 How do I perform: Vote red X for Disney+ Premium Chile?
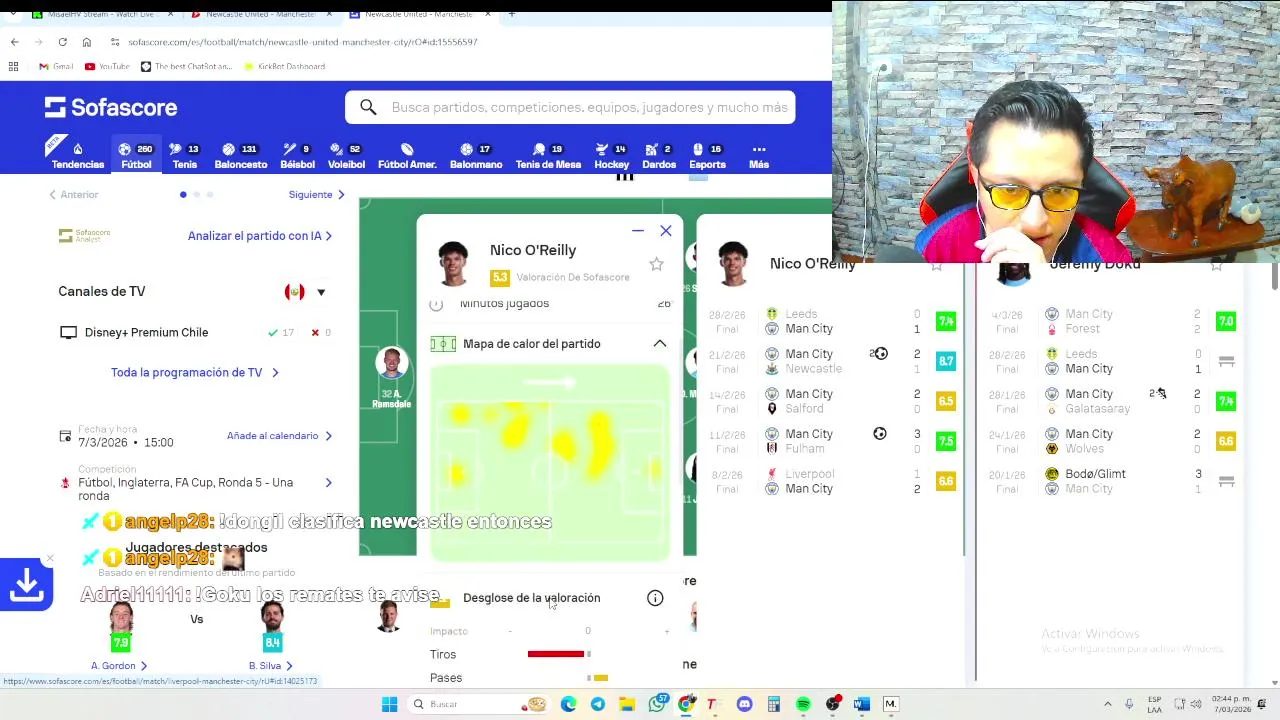coord(315,332)
